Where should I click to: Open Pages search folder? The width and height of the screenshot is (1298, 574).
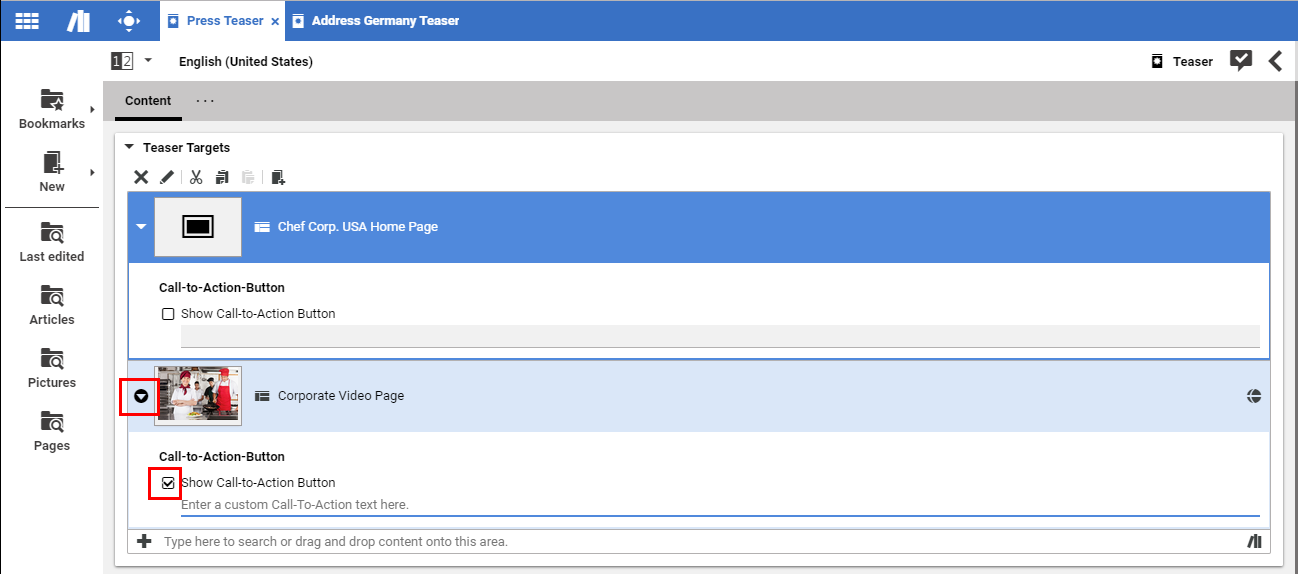coord(52,432)
